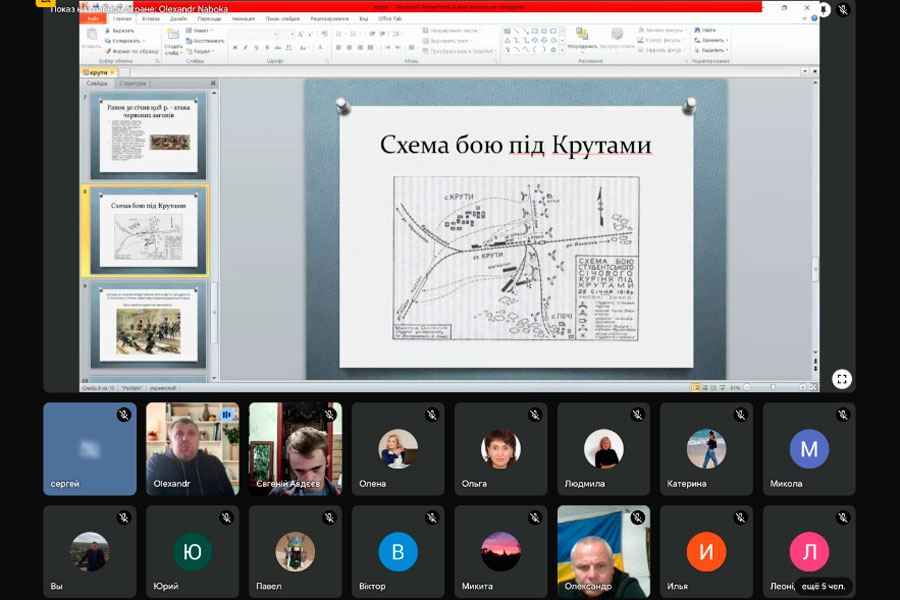Click muted microphone on Катерина's tile
The width and height of the screenshot is (900, 600).
[741, 414]
